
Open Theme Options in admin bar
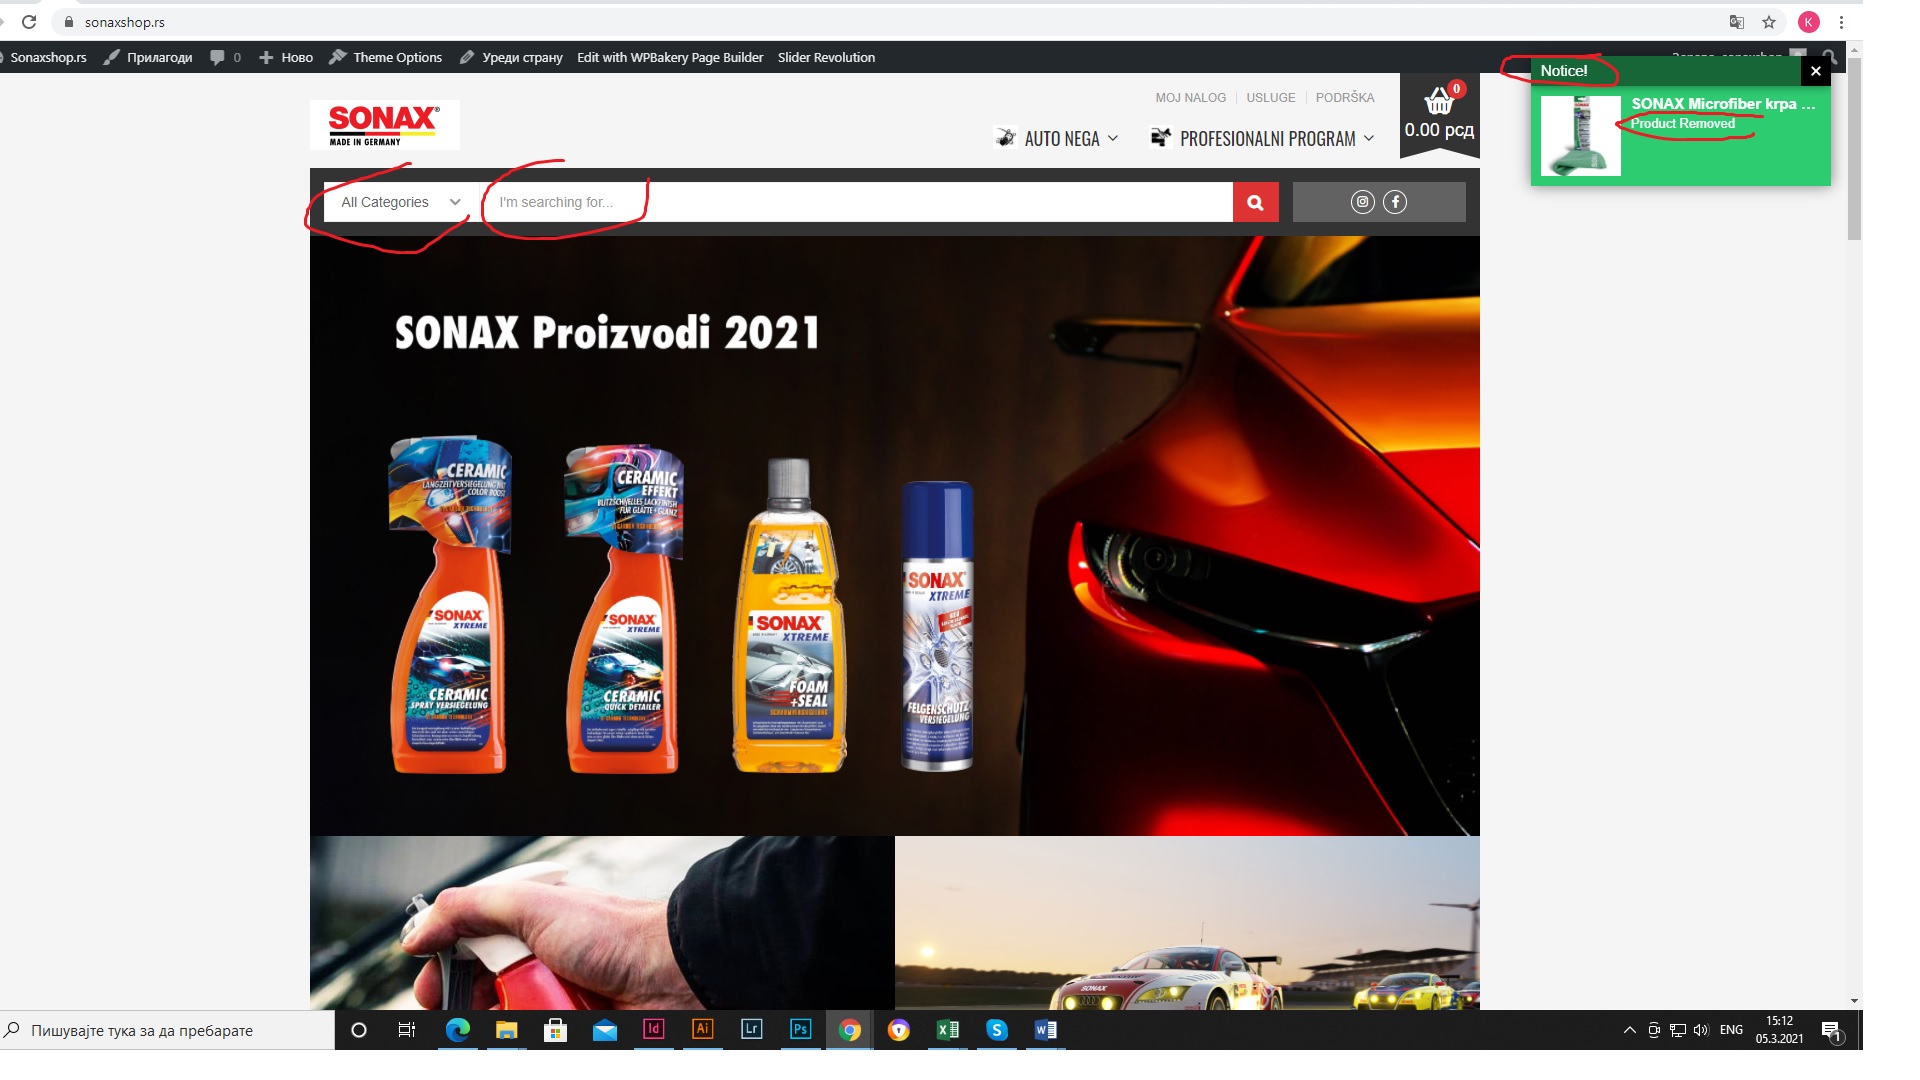click(x=386, y=58)
